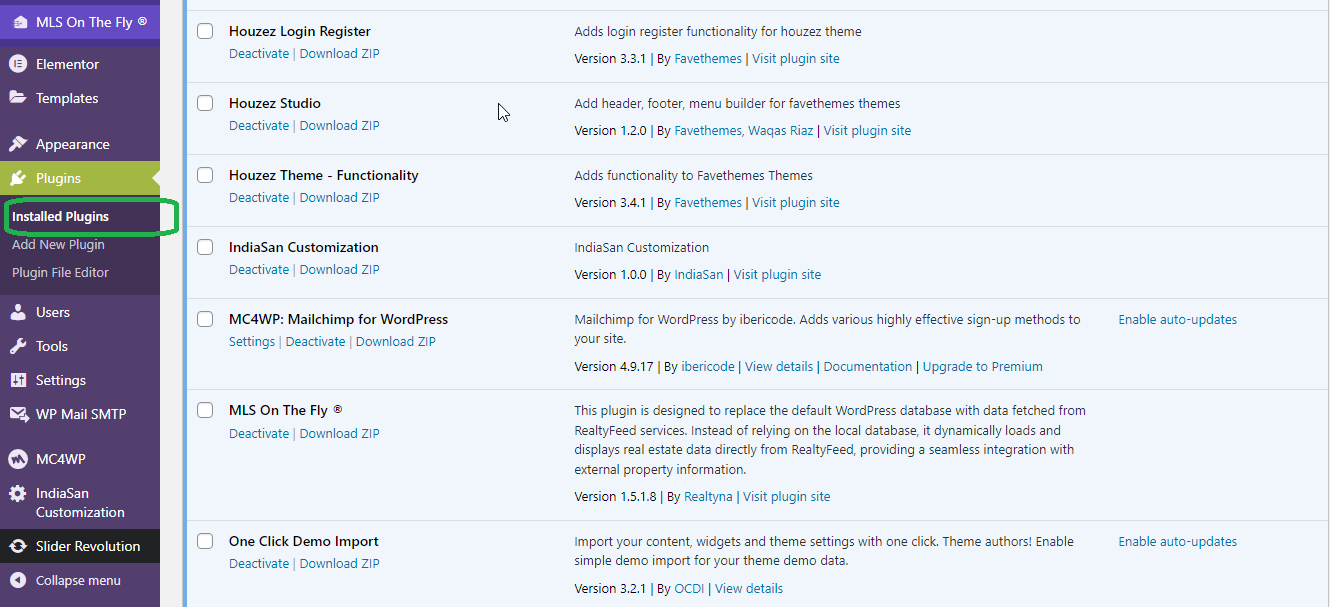Tick the IndiaSan Customization plugin checkbox

tap(205, 247)
